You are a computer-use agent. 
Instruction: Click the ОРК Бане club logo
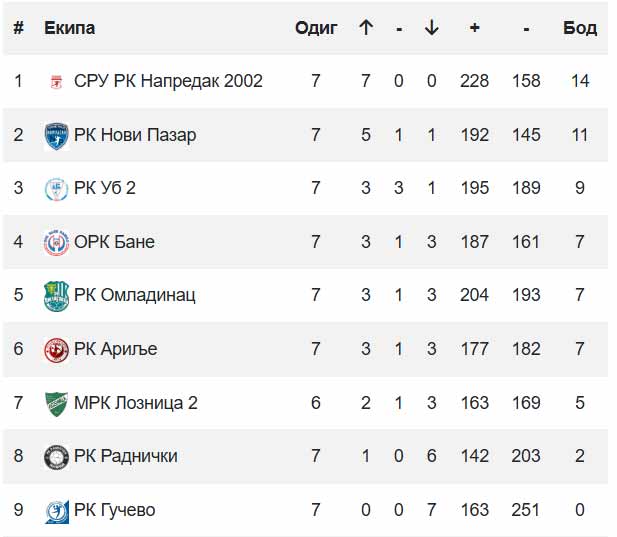pyautogui.click(x=56, y=242)
